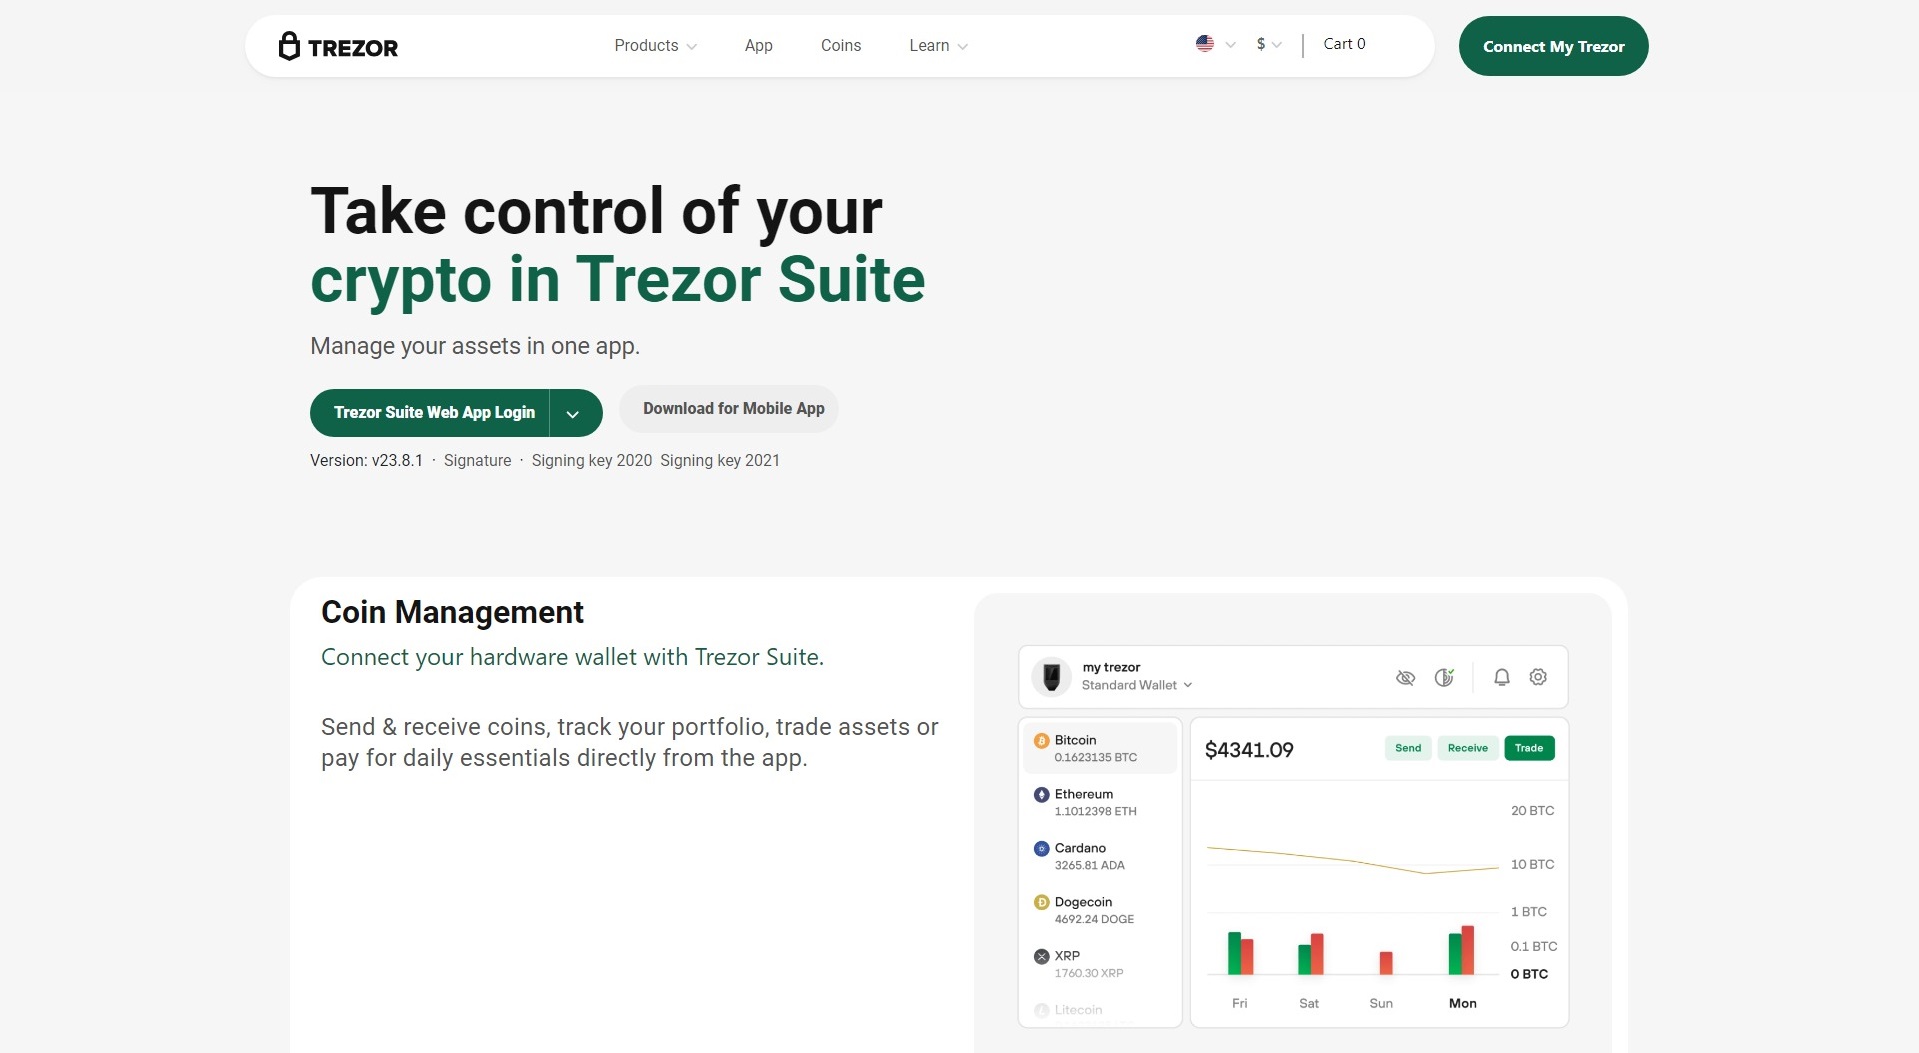Click the 20 BTC axis label
The width and height of the screenshot is (1919, 1053).
pyautogui.click(x=1532, y=811)
